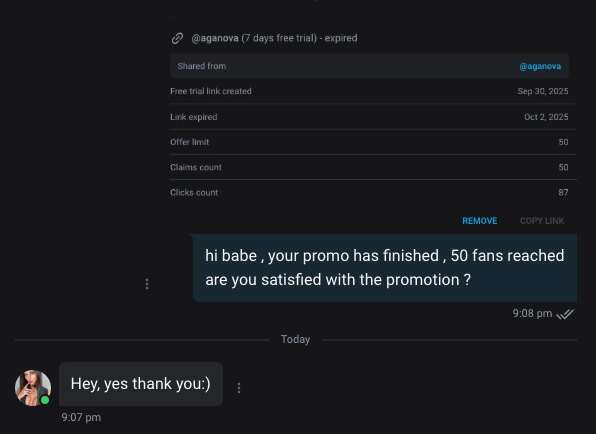
Task: Open options menu for the promo finished message
Action: [147, 284]
